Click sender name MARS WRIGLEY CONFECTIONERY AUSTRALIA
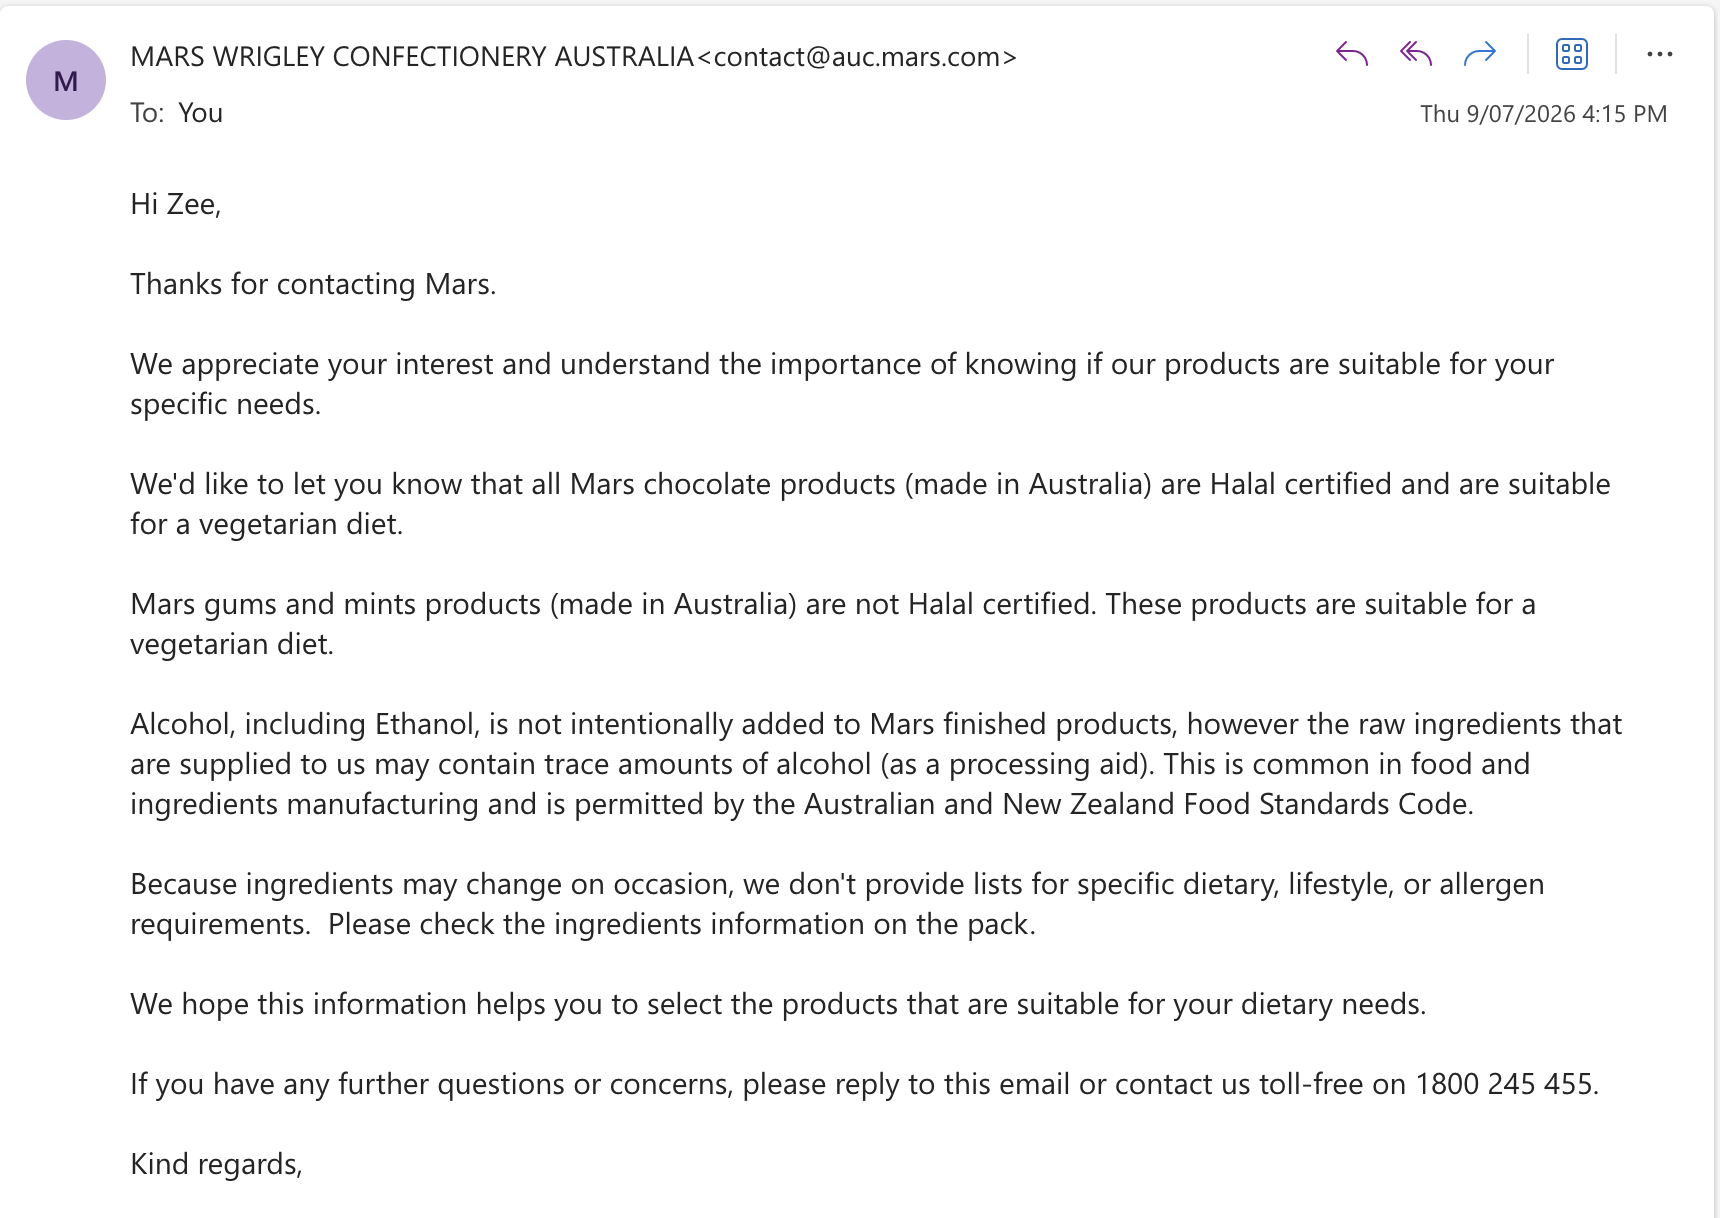Viewport: 1720px width, 1218px height. pos(412,57)
